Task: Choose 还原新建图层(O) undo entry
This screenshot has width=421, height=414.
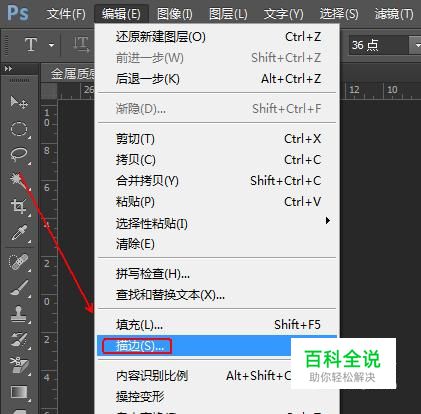Action: 218,37
